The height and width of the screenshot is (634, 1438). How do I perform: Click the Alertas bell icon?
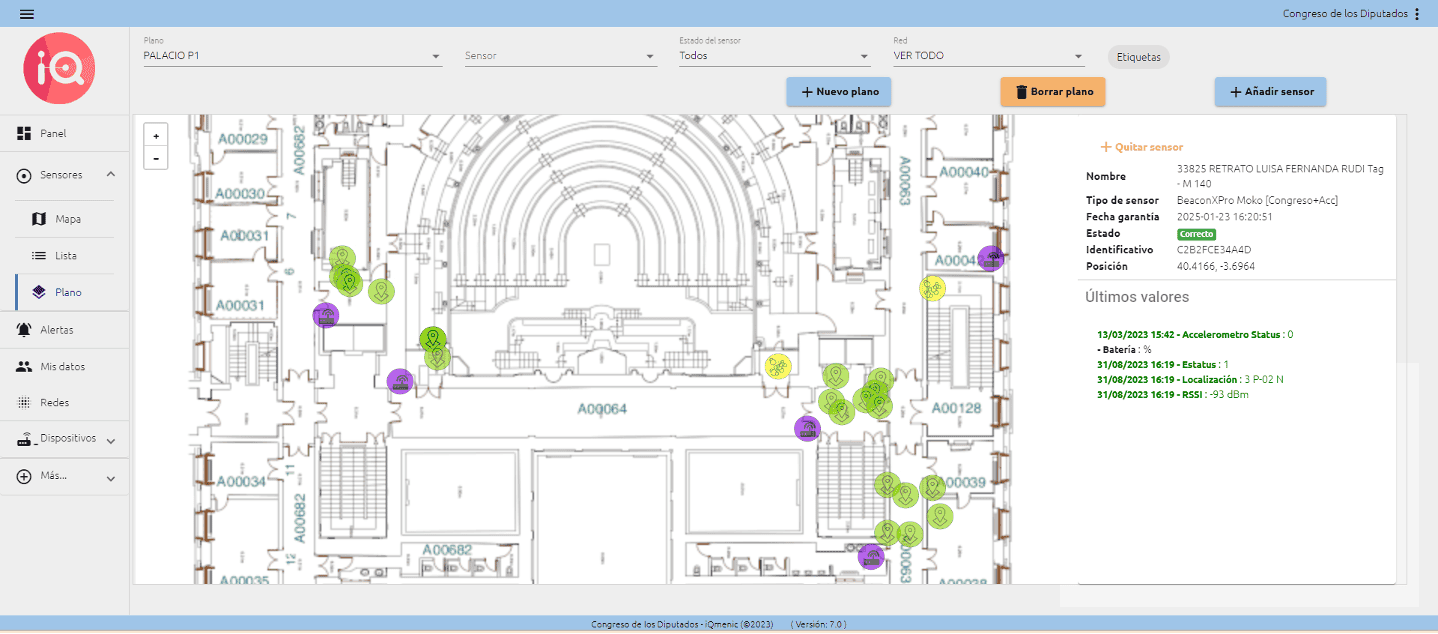(24, 330)
